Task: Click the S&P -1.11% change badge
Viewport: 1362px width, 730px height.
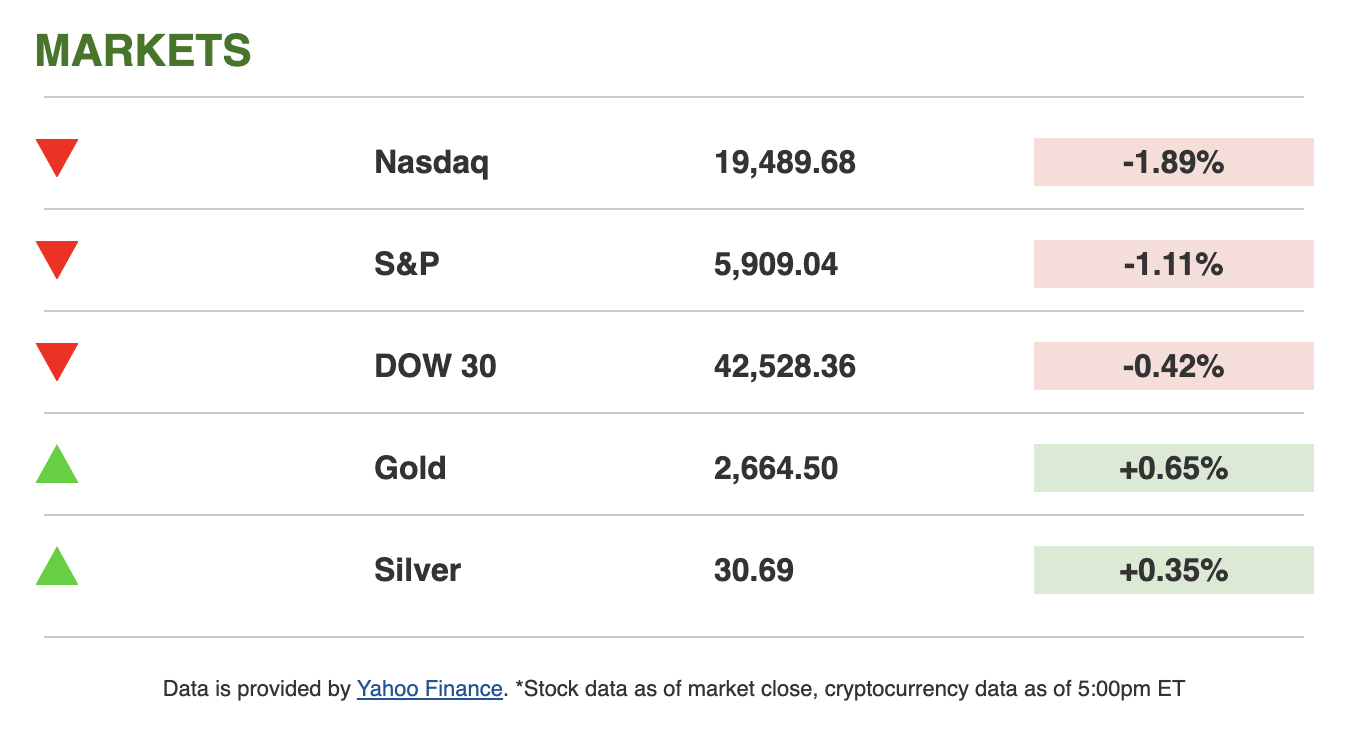Action: coord(1173,264)
